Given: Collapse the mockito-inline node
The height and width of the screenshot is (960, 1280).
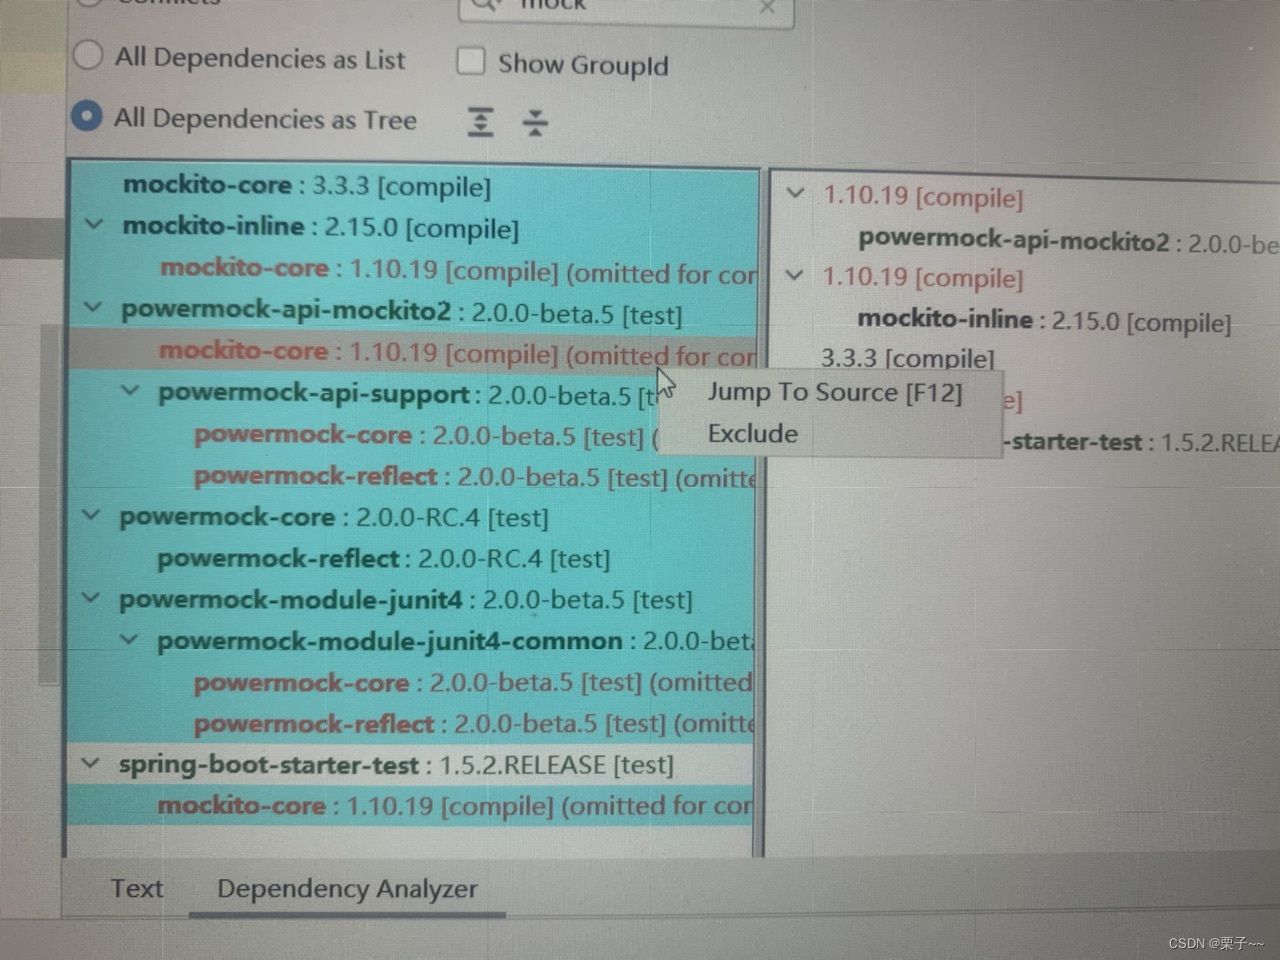Looking at the screenshot, I should coord(94,224).
